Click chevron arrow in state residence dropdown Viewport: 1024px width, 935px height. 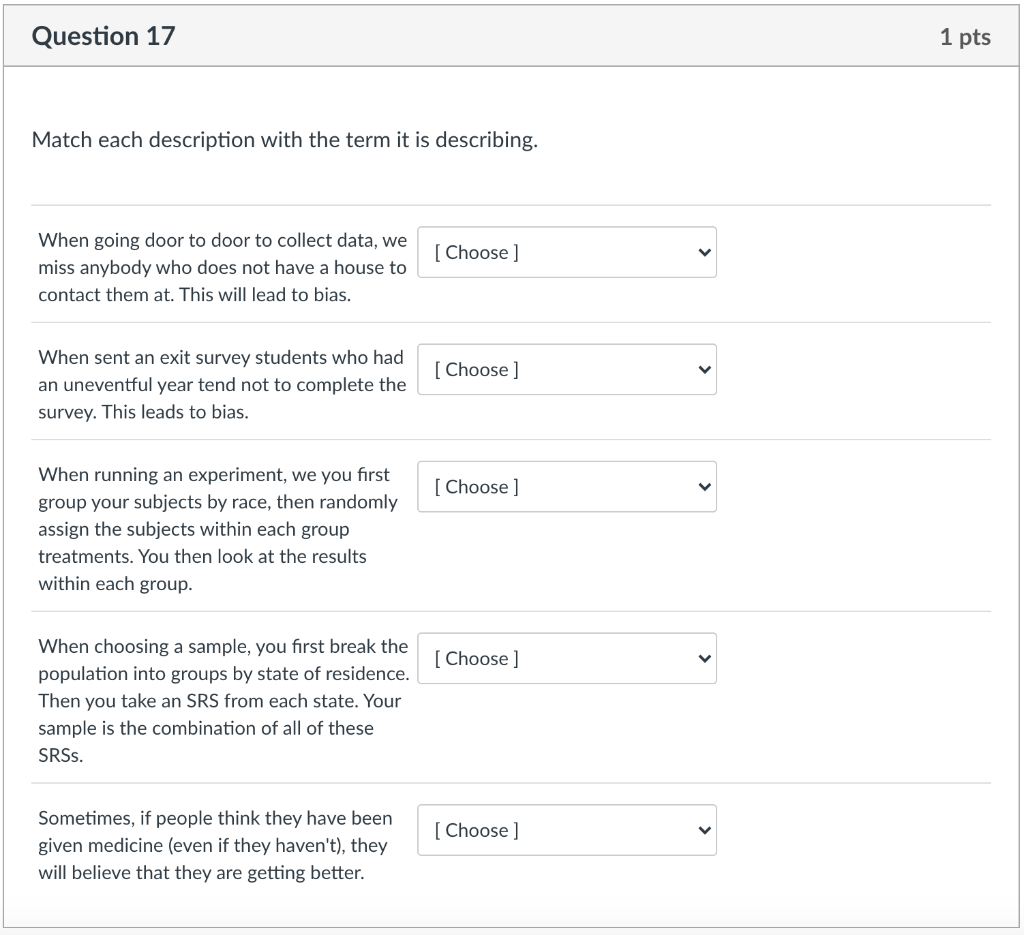pyautogui.click(x=704, y=658)
